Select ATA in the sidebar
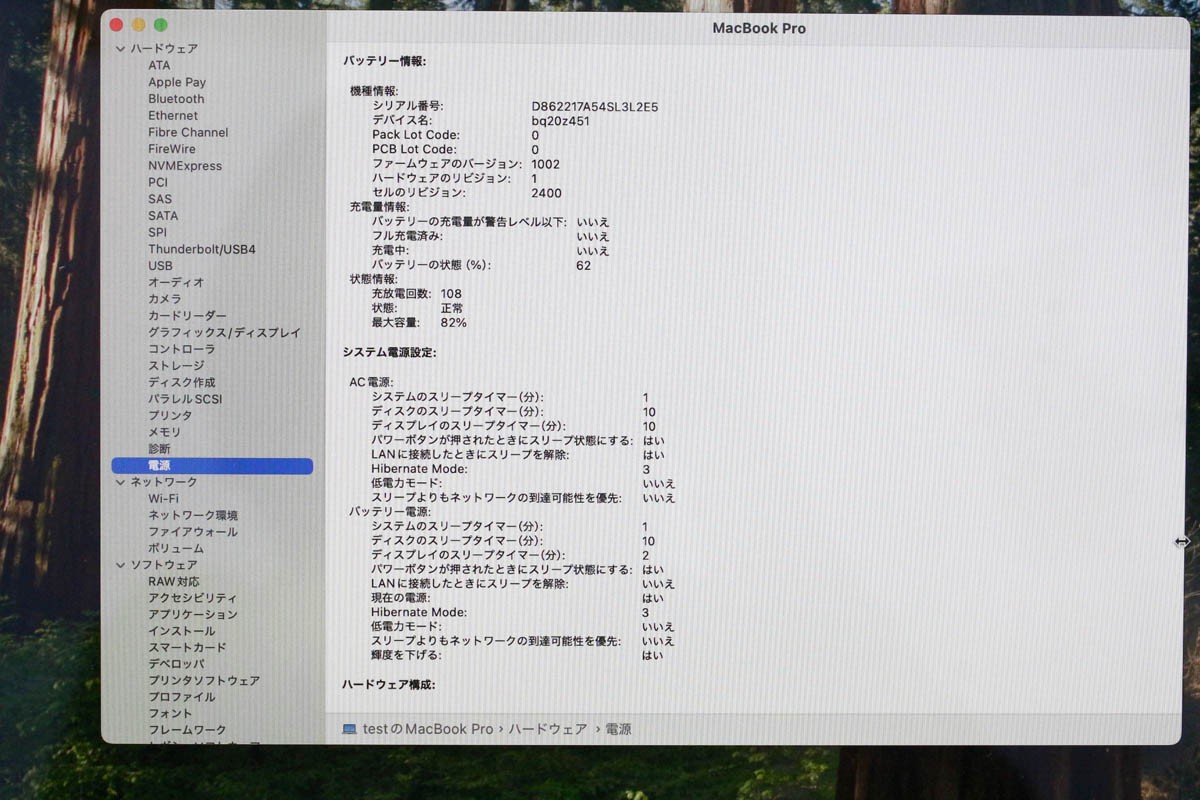The width and height of the screenshot is (1200, 800). (x=159, y=65)
